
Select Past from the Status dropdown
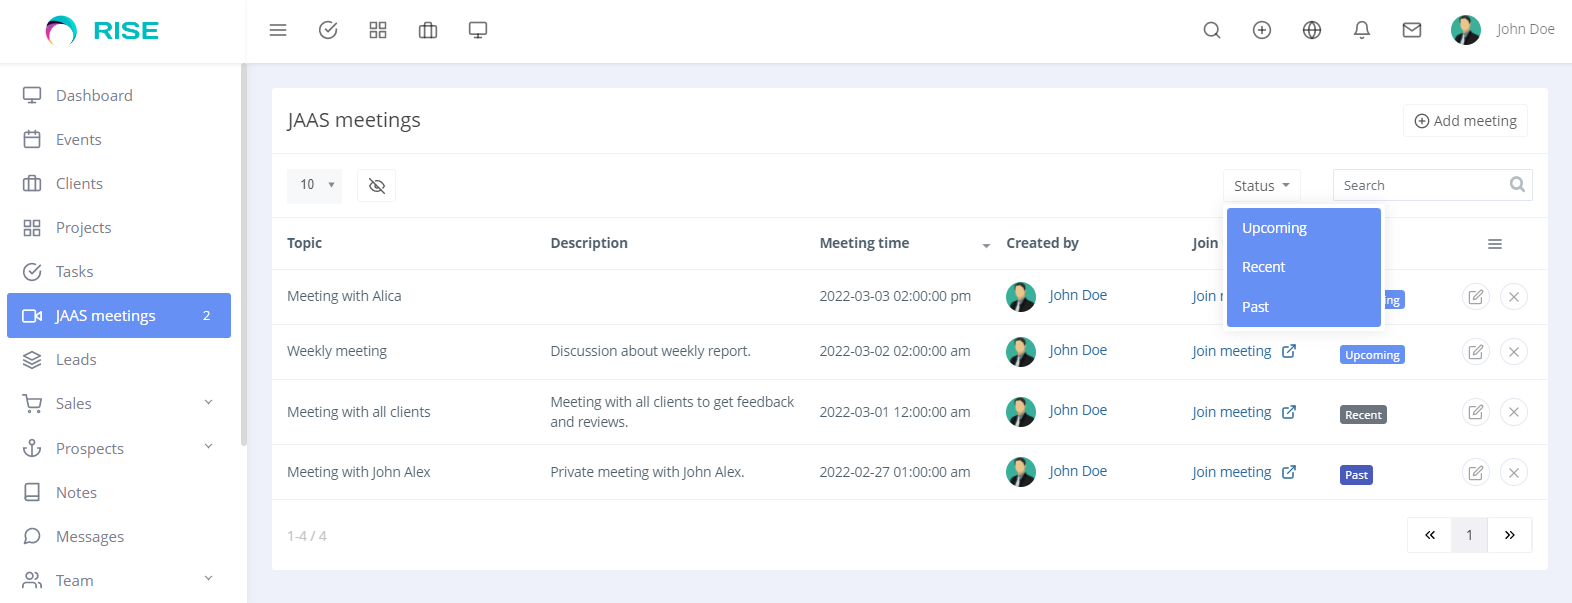[x=1255, y=306]
